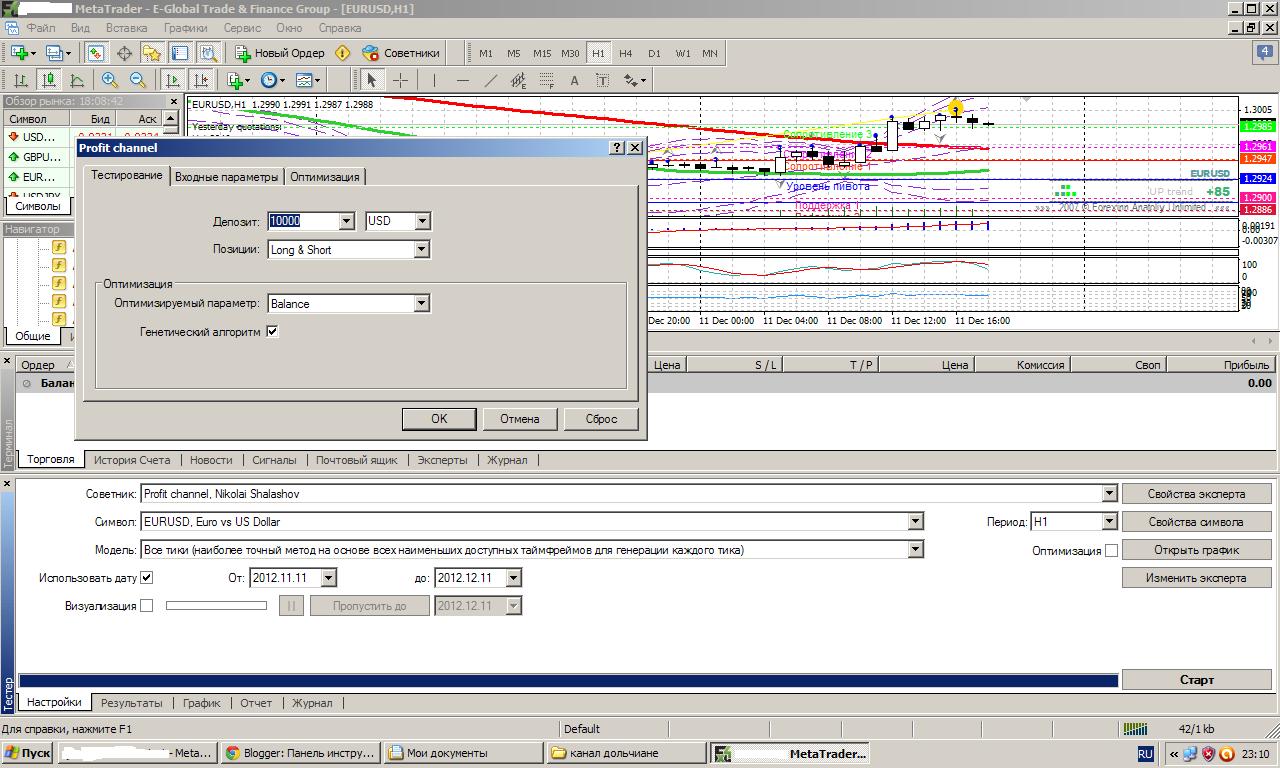
Task: Open the Позиции Long & Short dropdown
Action: click(x=422, y=249)
